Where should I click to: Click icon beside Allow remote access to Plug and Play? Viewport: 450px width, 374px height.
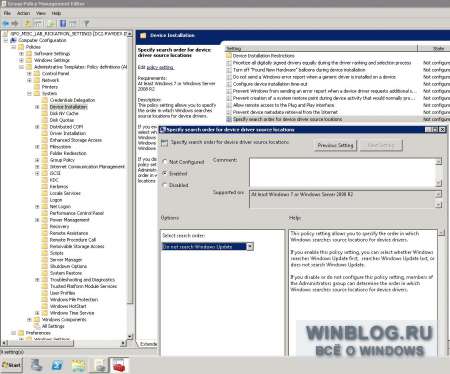tap(229, 105)
